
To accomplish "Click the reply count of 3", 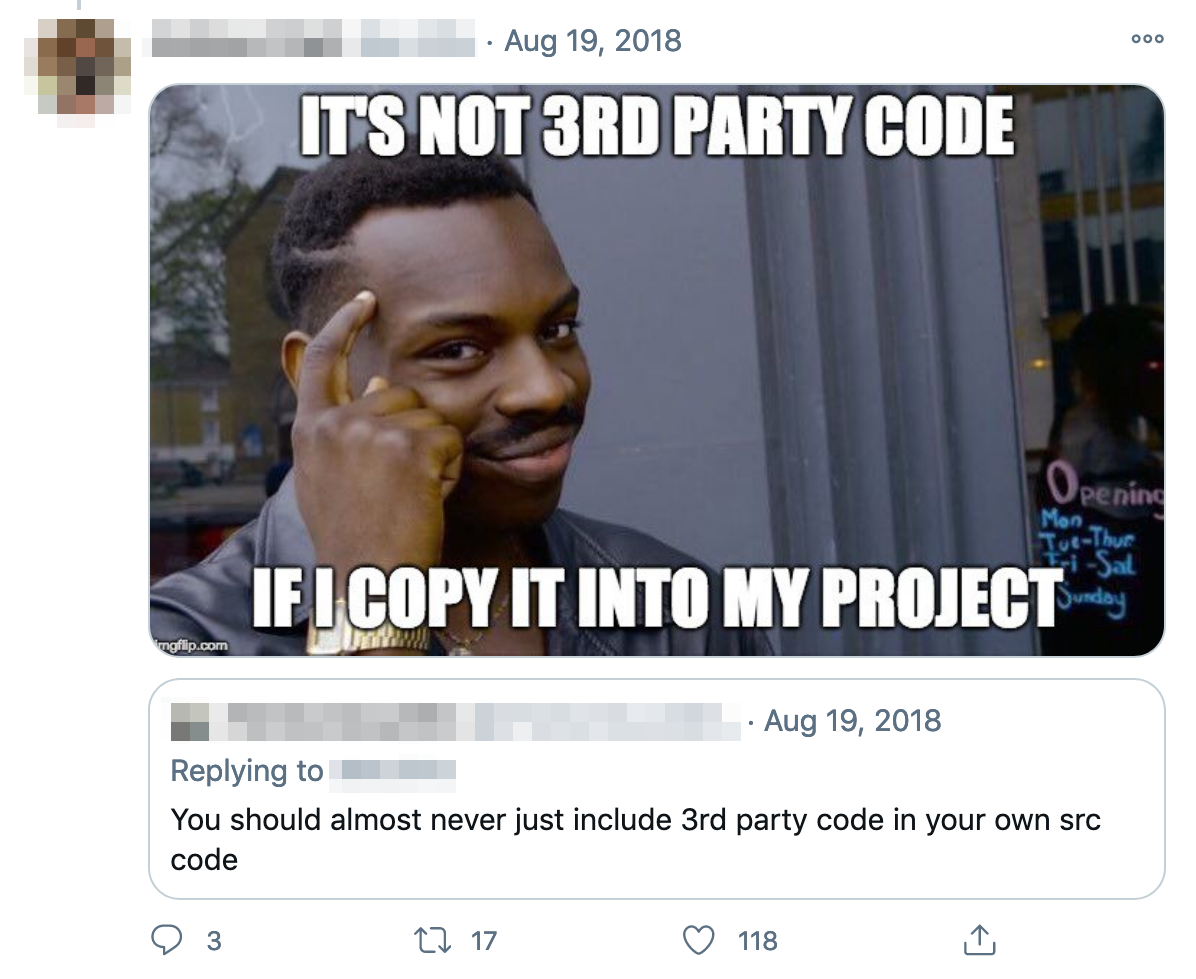I will click(214, 941).
